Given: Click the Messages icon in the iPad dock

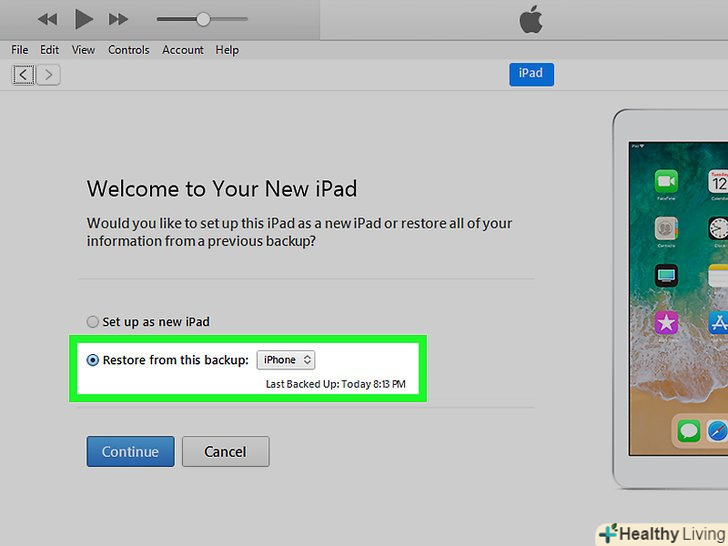Looking at the screenshot, I should pyautogui.click(x=689, y=430).
